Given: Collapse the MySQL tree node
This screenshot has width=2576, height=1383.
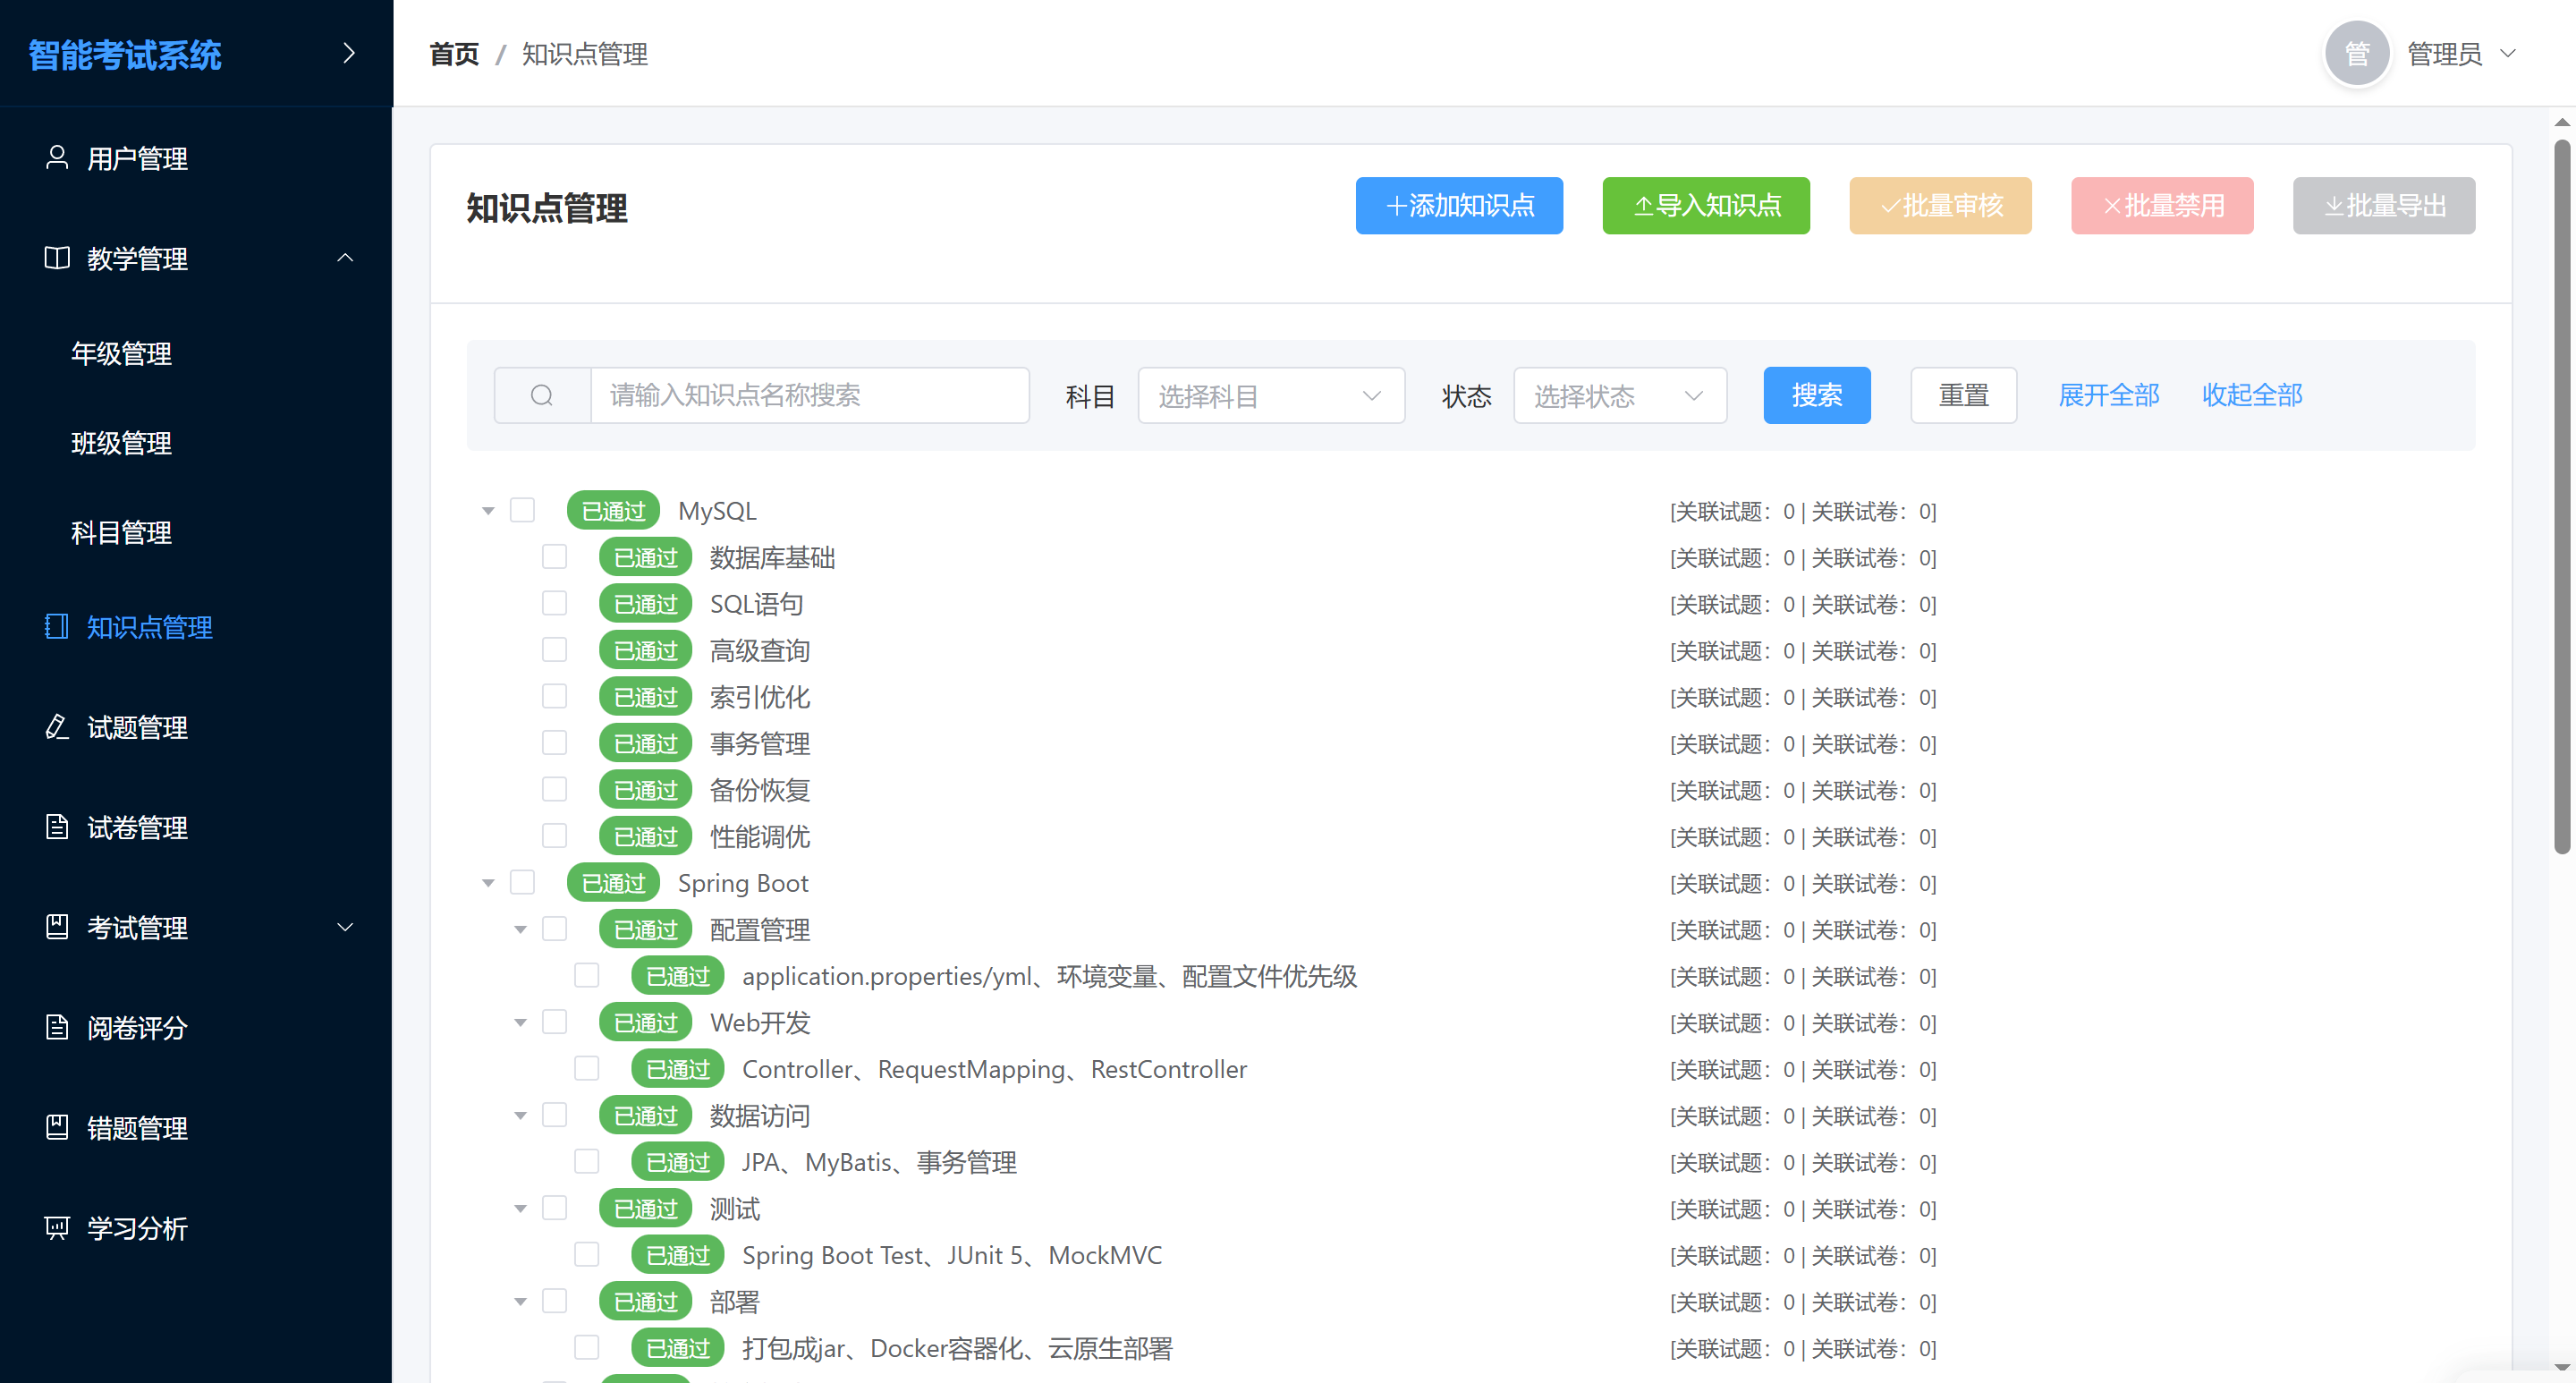Looking at the screenshot, I should (x=488, y=511).
